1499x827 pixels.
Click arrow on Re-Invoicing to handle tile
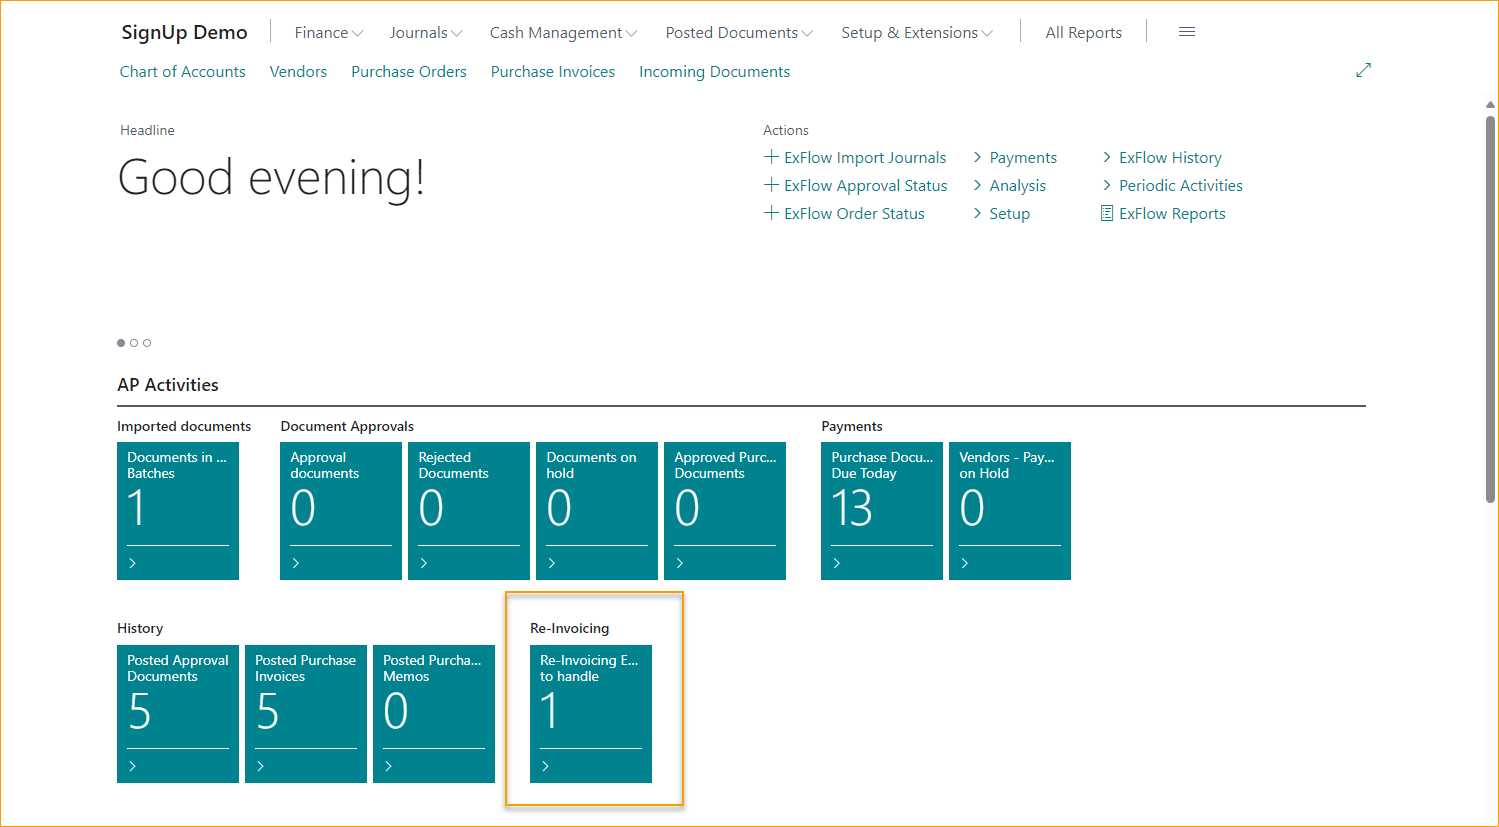click(545, 766)
